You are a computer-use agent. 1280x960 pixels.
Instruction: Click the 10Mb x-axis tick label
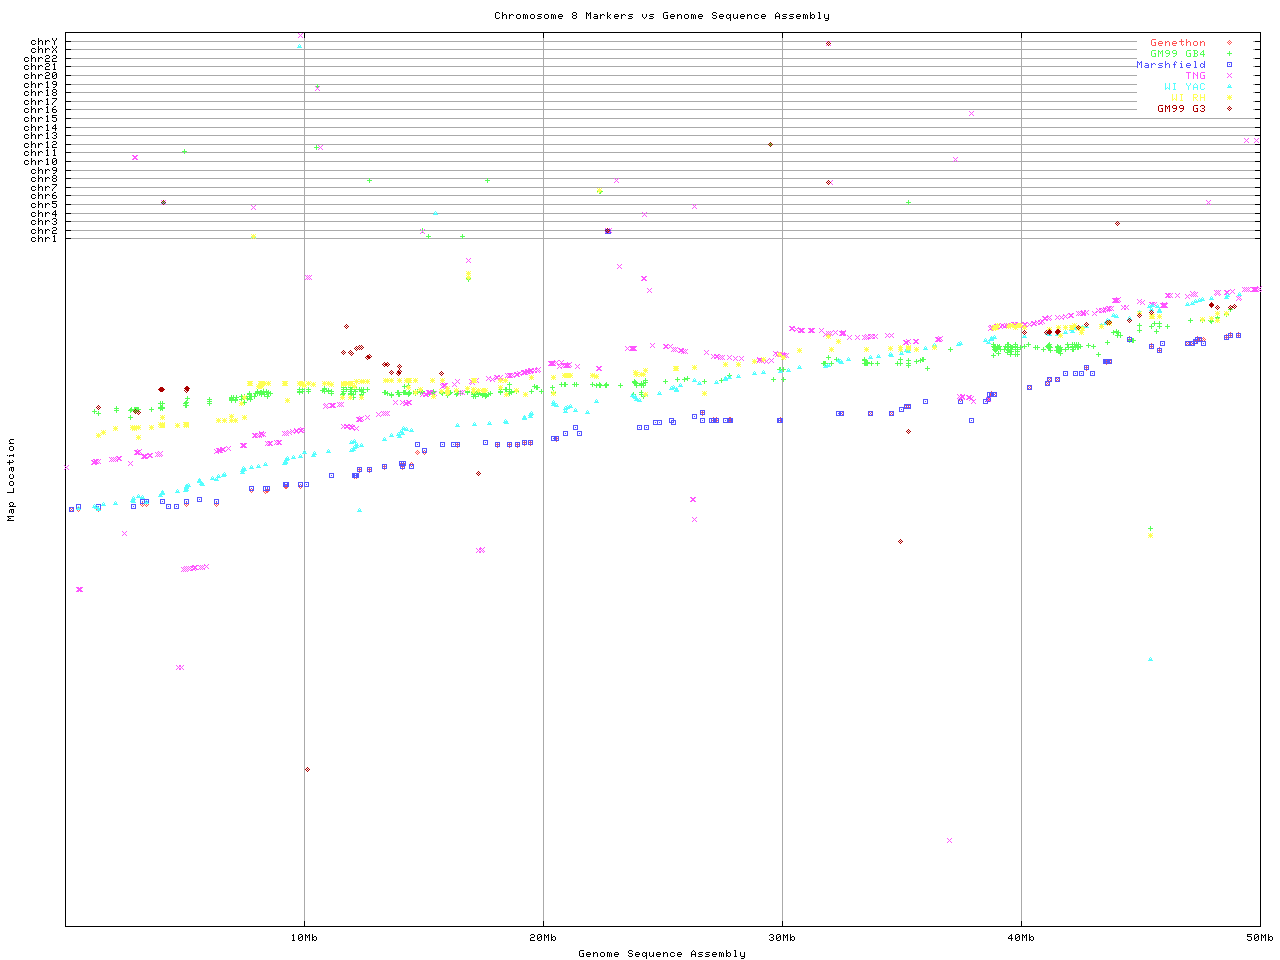coord(304,938)
